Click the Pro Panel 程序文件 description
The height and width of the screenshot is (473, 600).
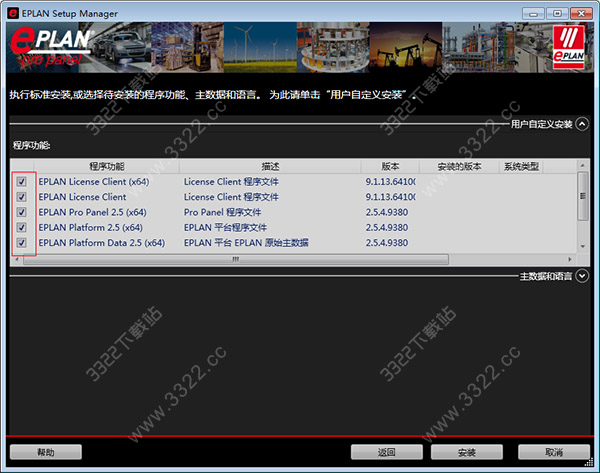point(222,212)
